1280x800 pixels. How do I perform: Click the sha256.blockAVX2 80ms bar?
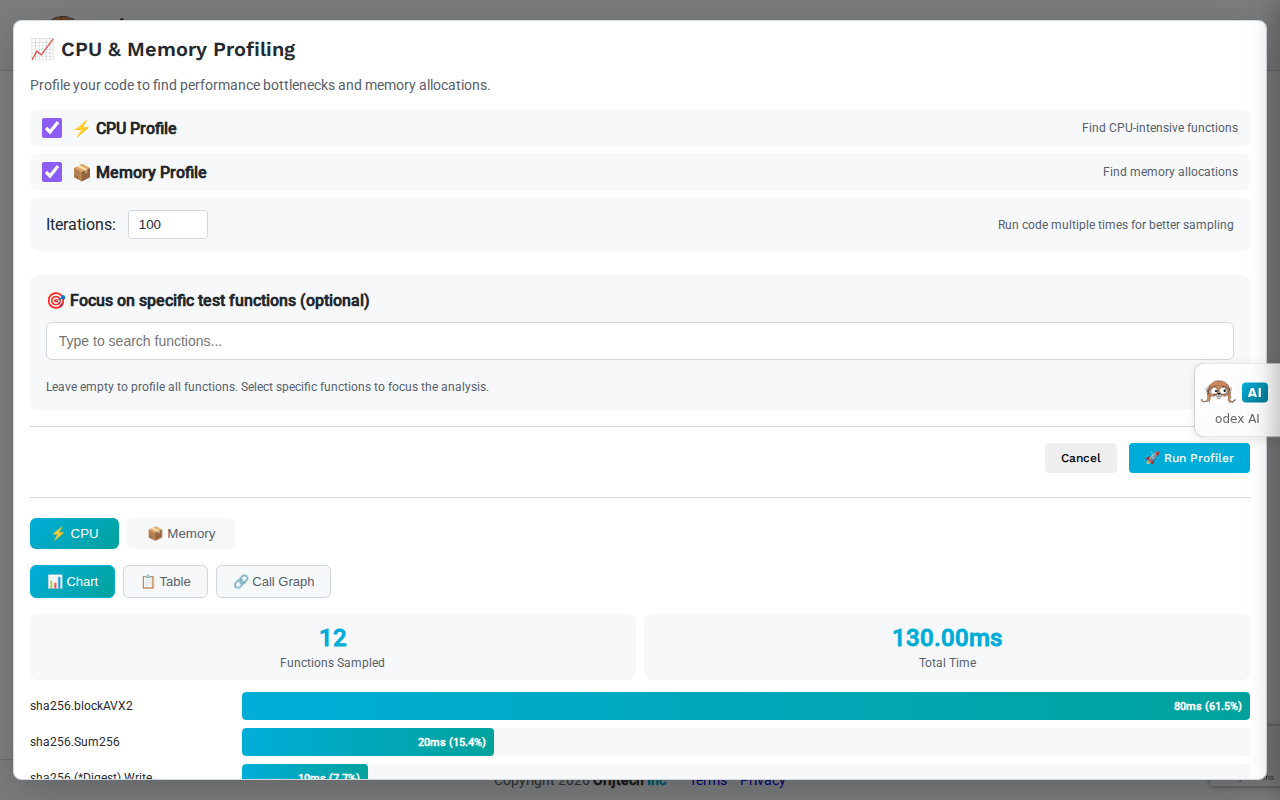point(745,706)
